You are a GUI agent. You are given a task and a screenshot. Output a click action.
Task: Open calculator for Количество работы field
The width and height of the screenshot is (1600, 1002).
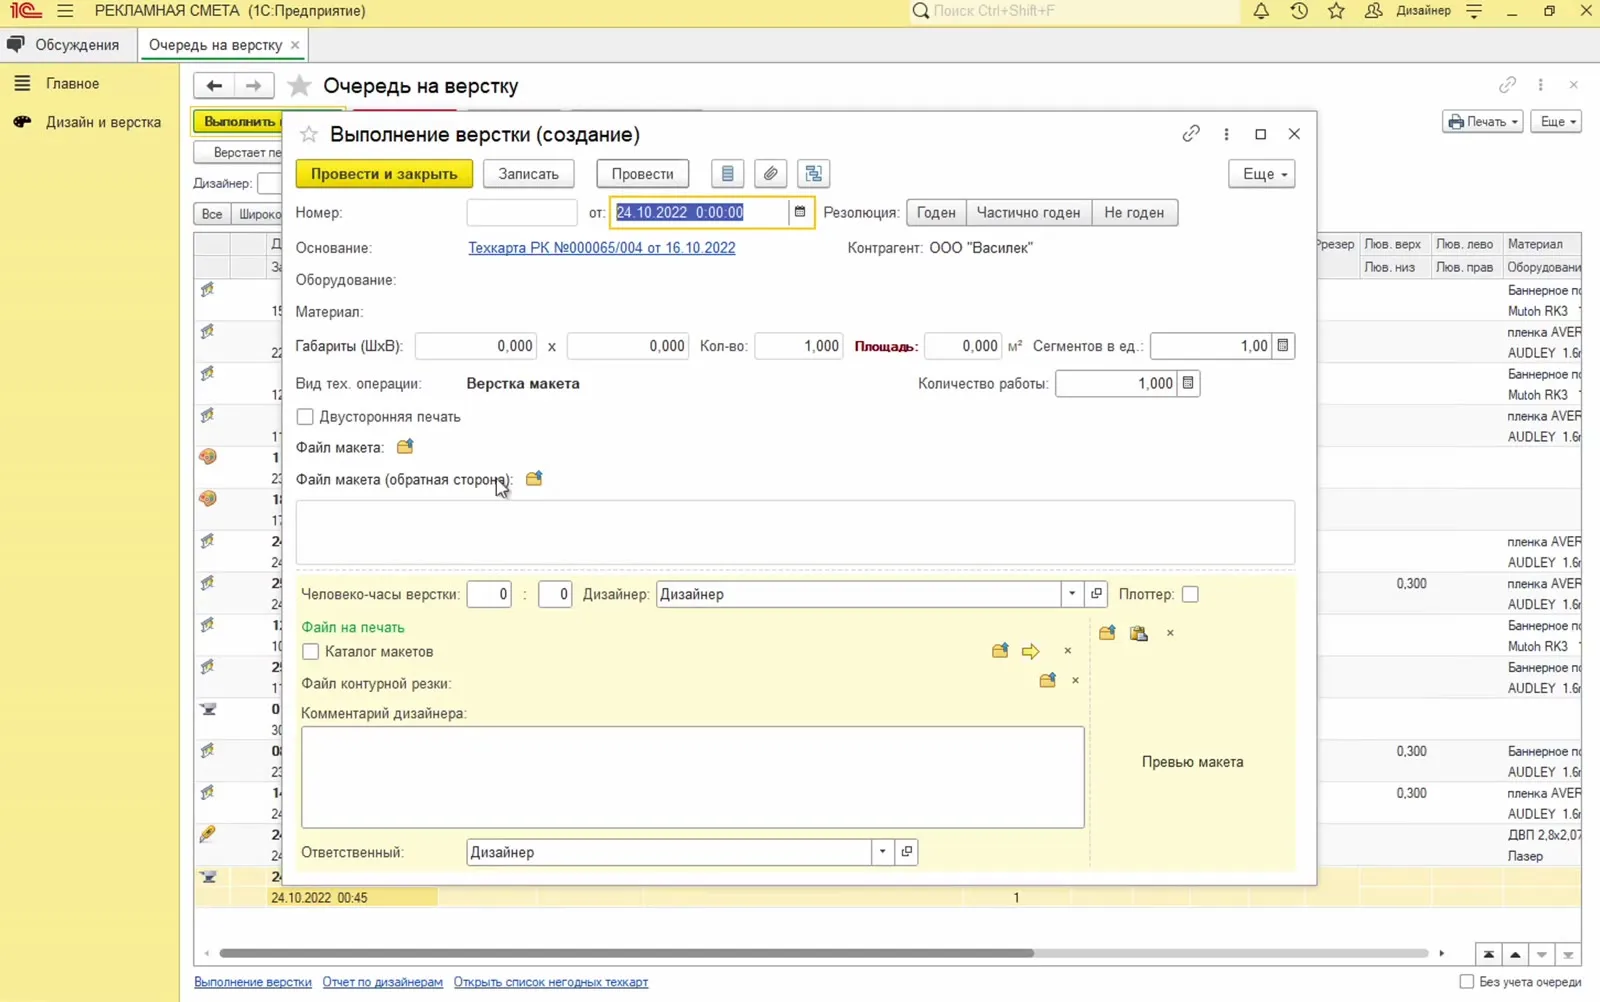coord(1188,383)
